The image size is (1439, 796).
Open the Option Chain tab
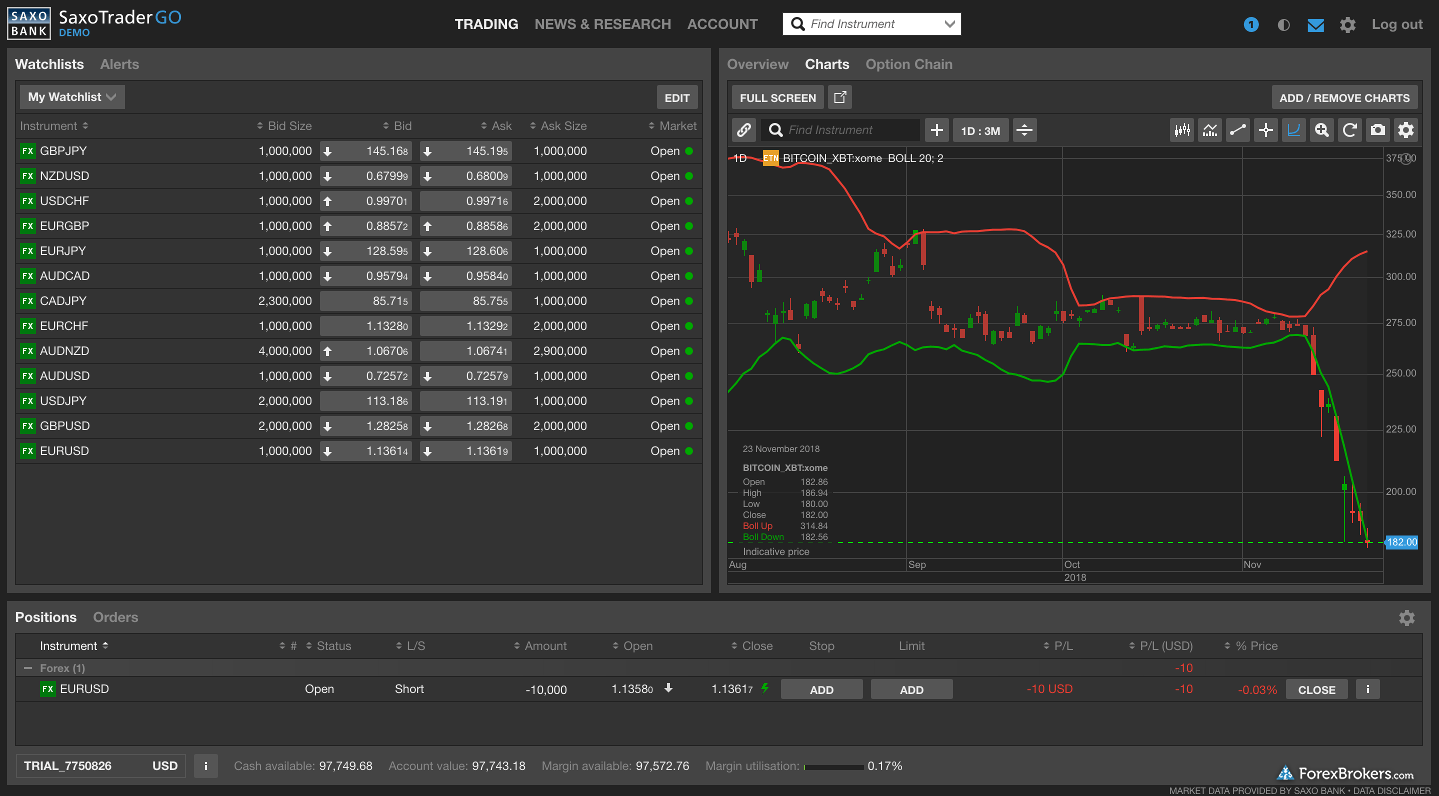pos(909,64)
